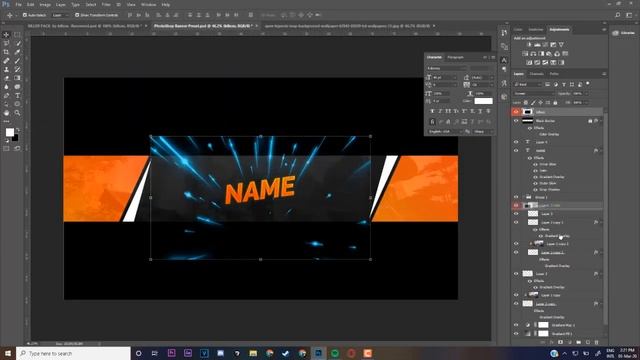This screenshot has width=640, height=360.
Task: Add an Invert adjustment
Action: (529, 62)
